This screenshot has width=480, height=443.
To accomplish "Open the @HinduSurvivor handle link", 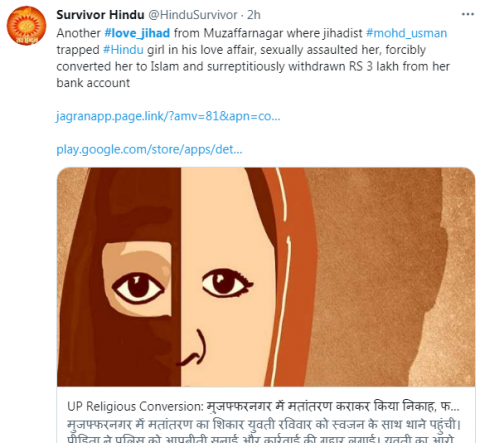I will 192,15.
